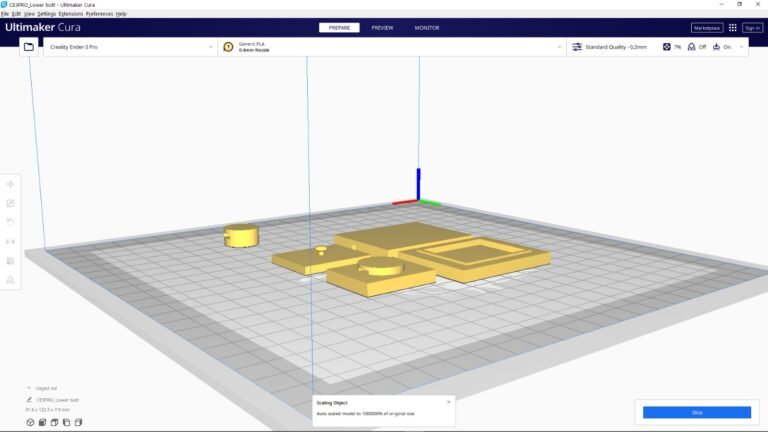This screenshot has height=432, width=768.
Task: Switch to front view cube icon
Action: point(43,422)
